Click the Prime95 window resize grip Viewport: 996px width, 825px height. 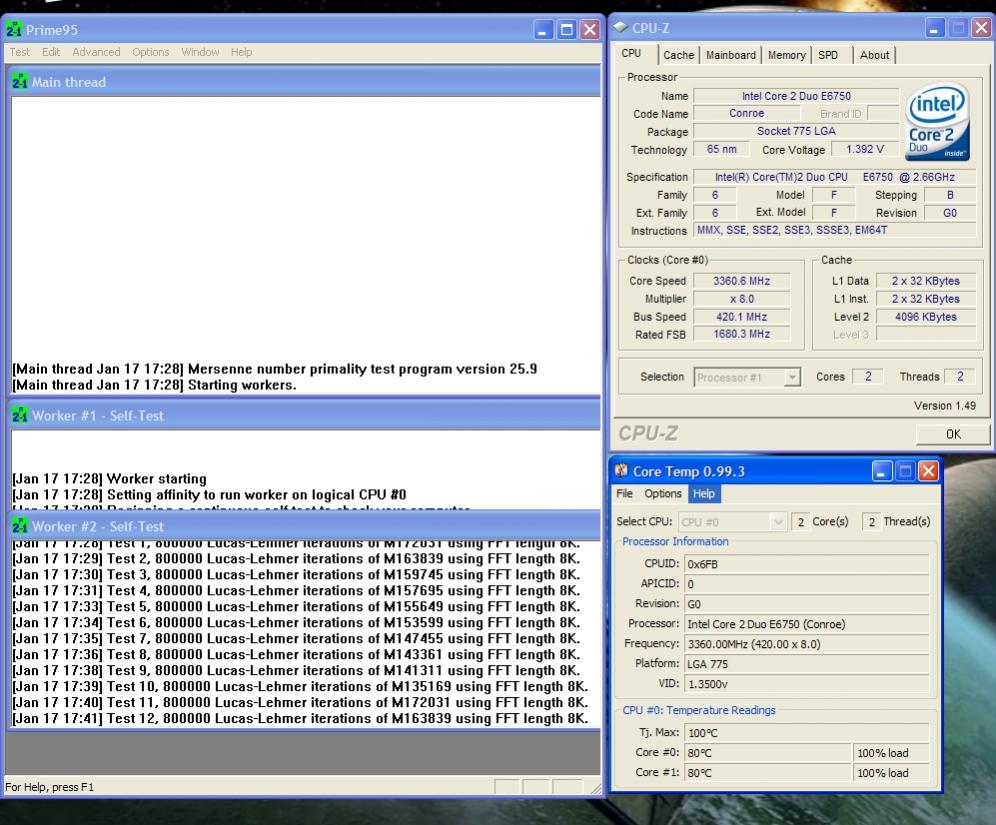[x=595, y=788]
